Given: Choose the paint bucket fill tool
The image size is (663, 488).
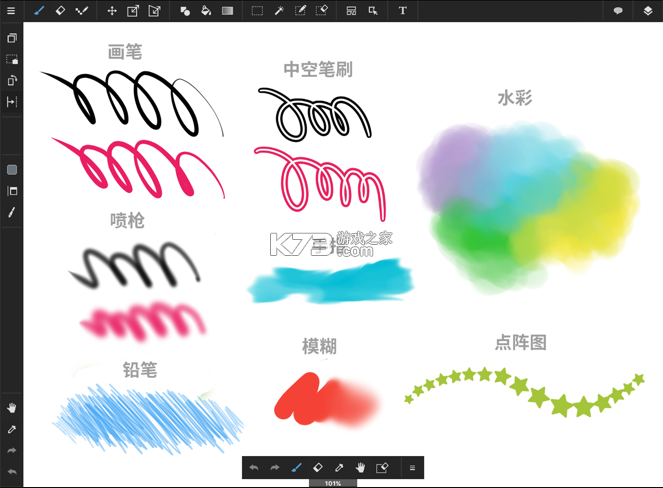Looking at the screenshot, I should [x=206, y=11].
